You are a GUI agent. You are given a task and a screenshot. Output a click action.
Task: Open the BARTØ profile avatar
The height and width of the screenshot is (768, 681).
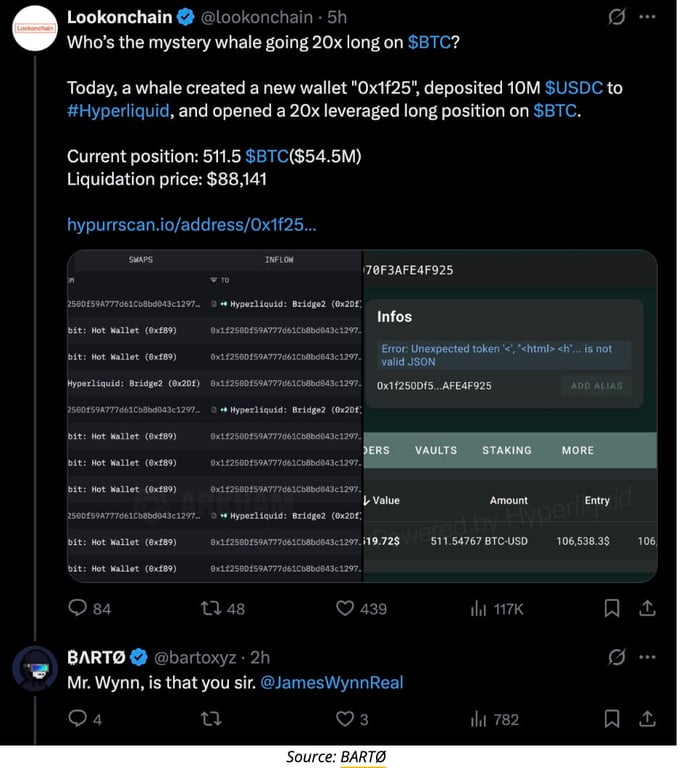tap(35, 669)
